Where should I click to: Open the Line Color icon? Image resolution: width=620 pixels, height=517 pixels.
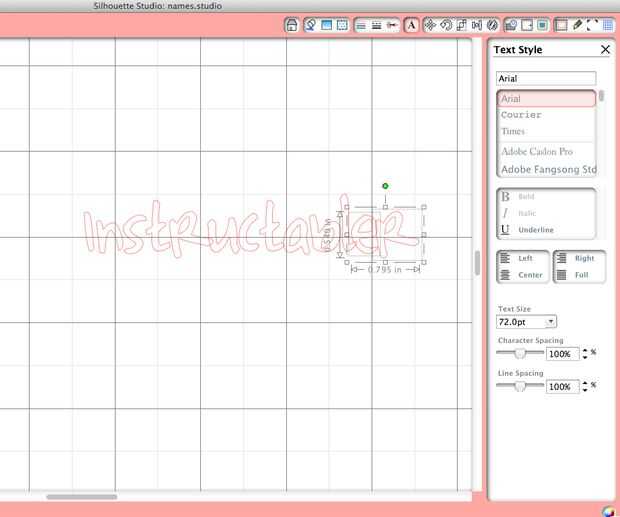361,26
